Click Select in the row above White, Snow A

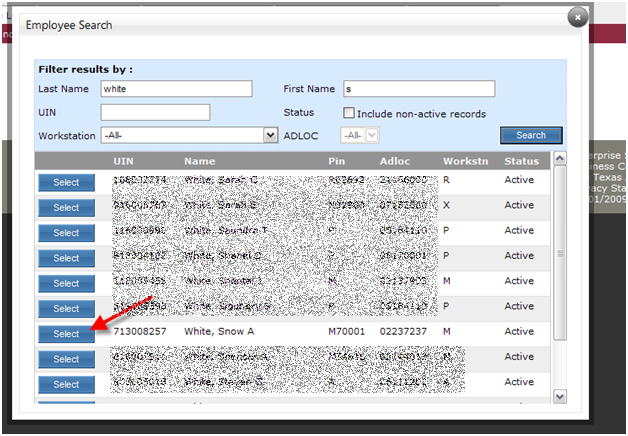(x=66, y=309)
